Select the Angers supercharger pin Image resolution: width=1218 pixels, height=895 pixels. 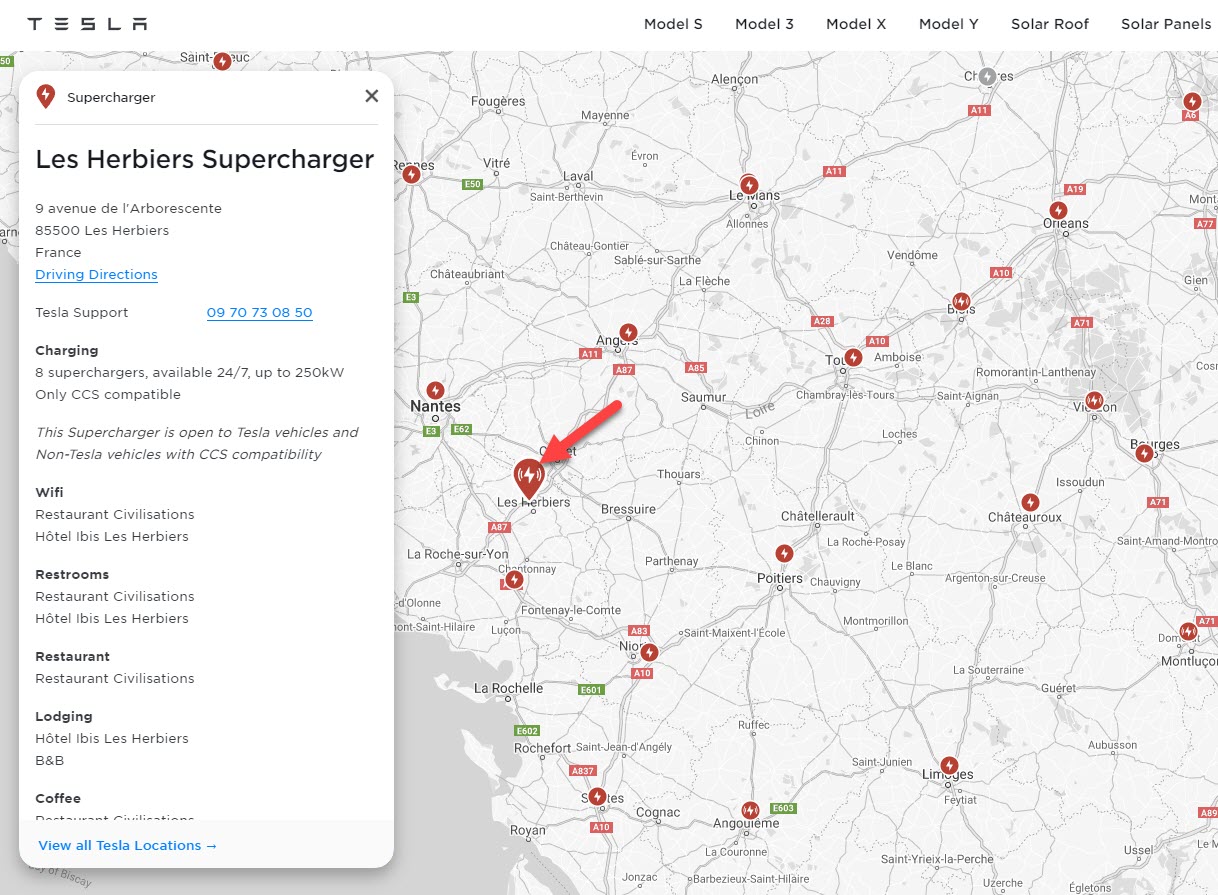click(628, 331)
